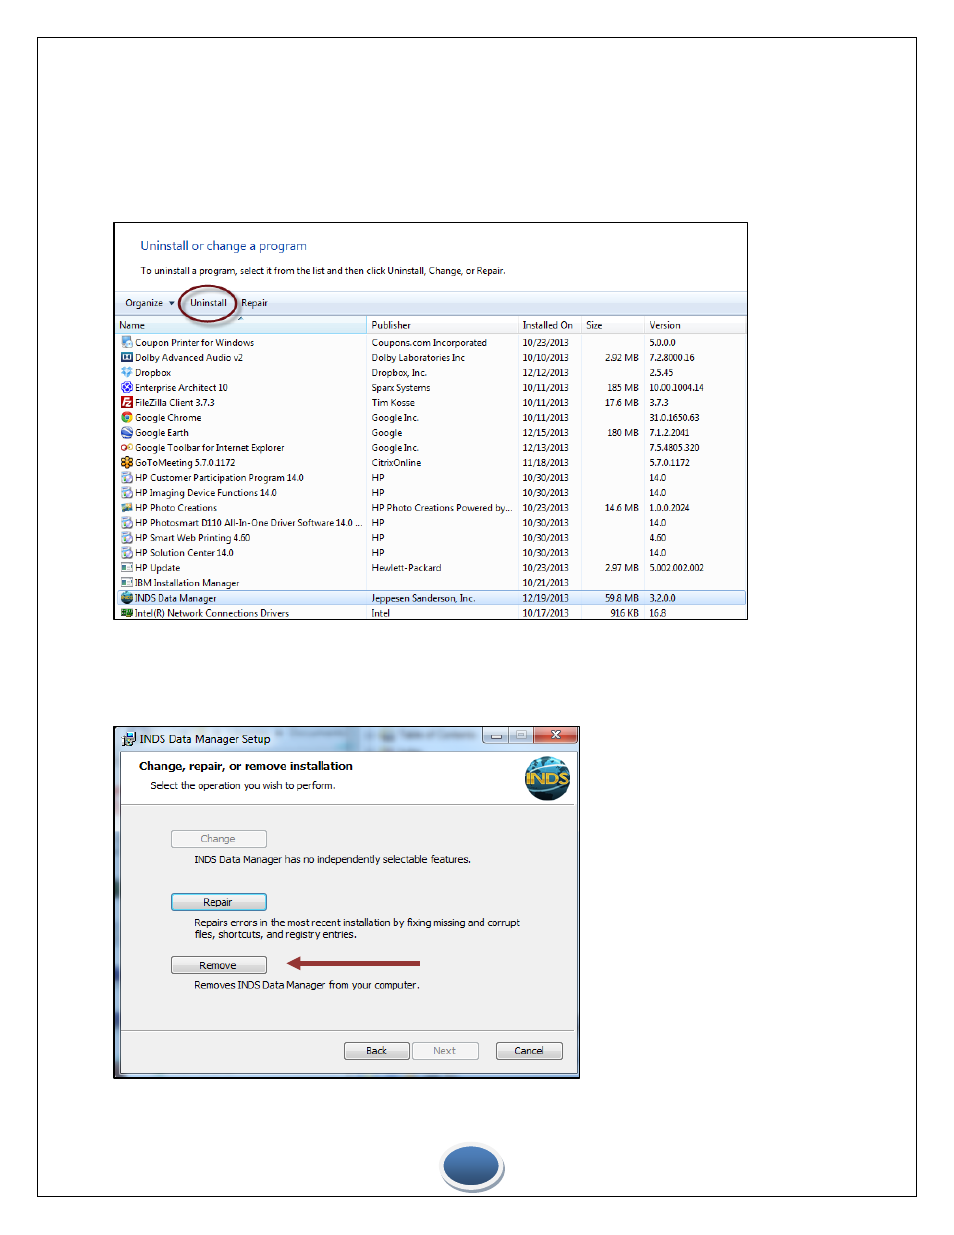Select Google Chrome program name

tap(168, 418)
